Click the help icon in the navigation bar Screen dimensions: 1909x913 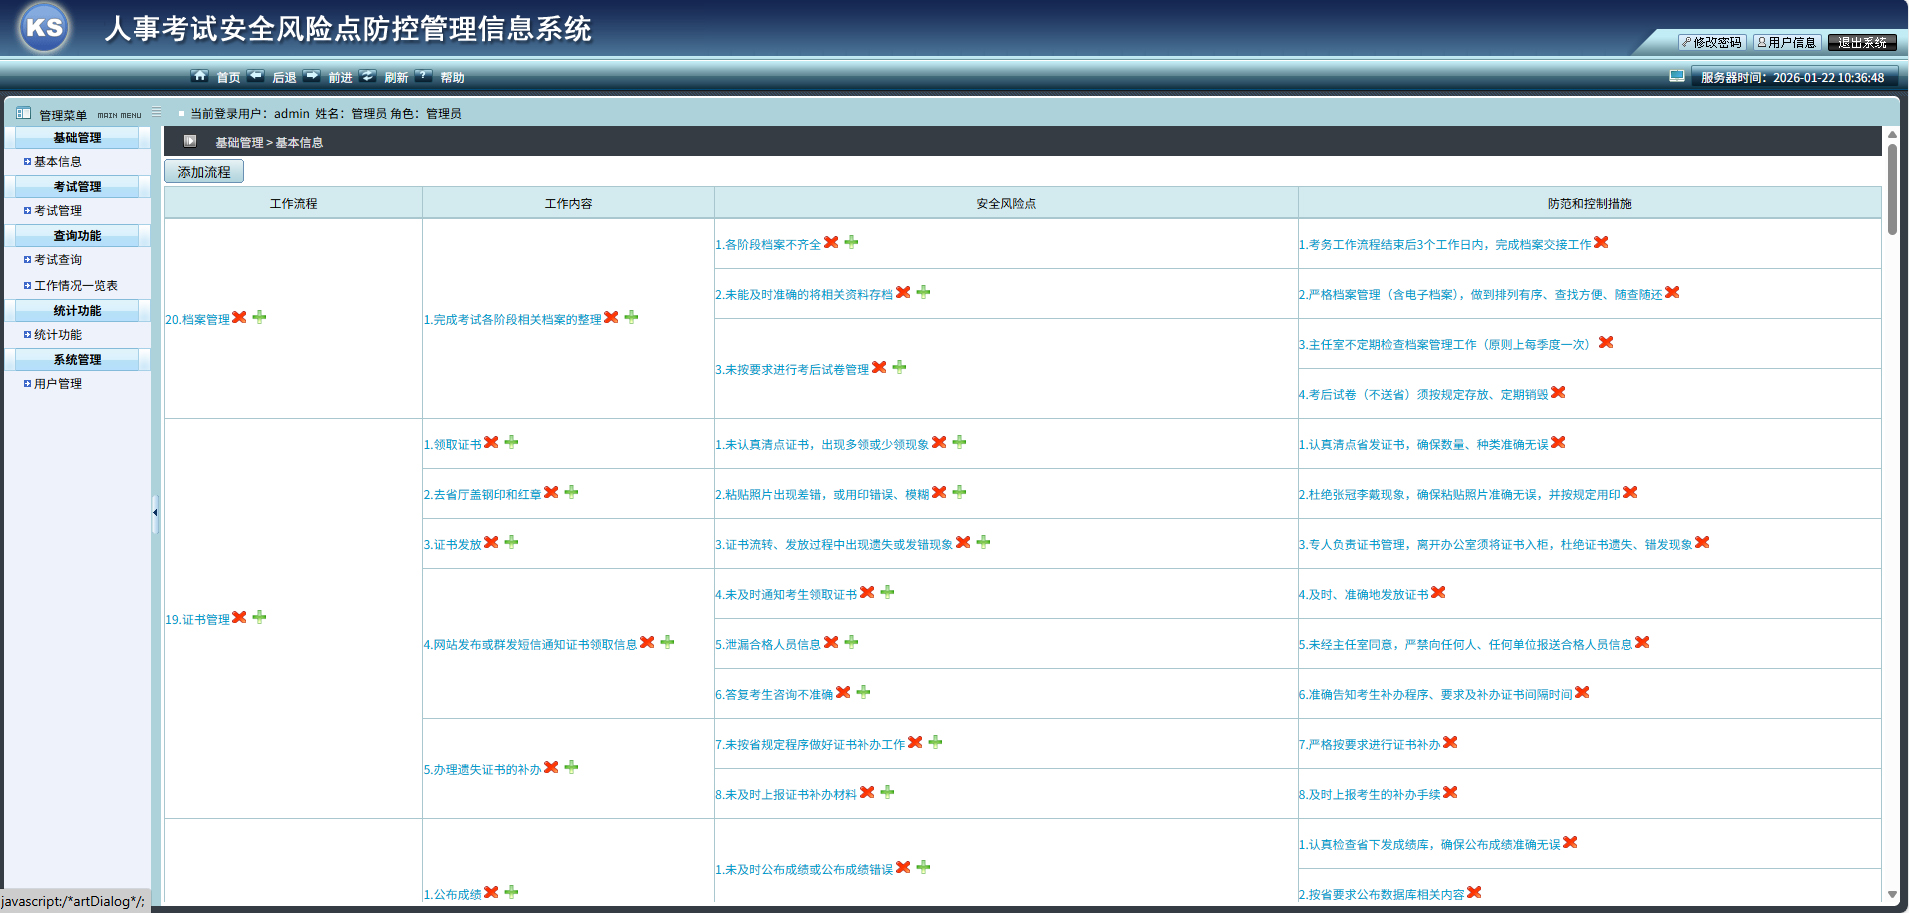click(x=424, y=76)
